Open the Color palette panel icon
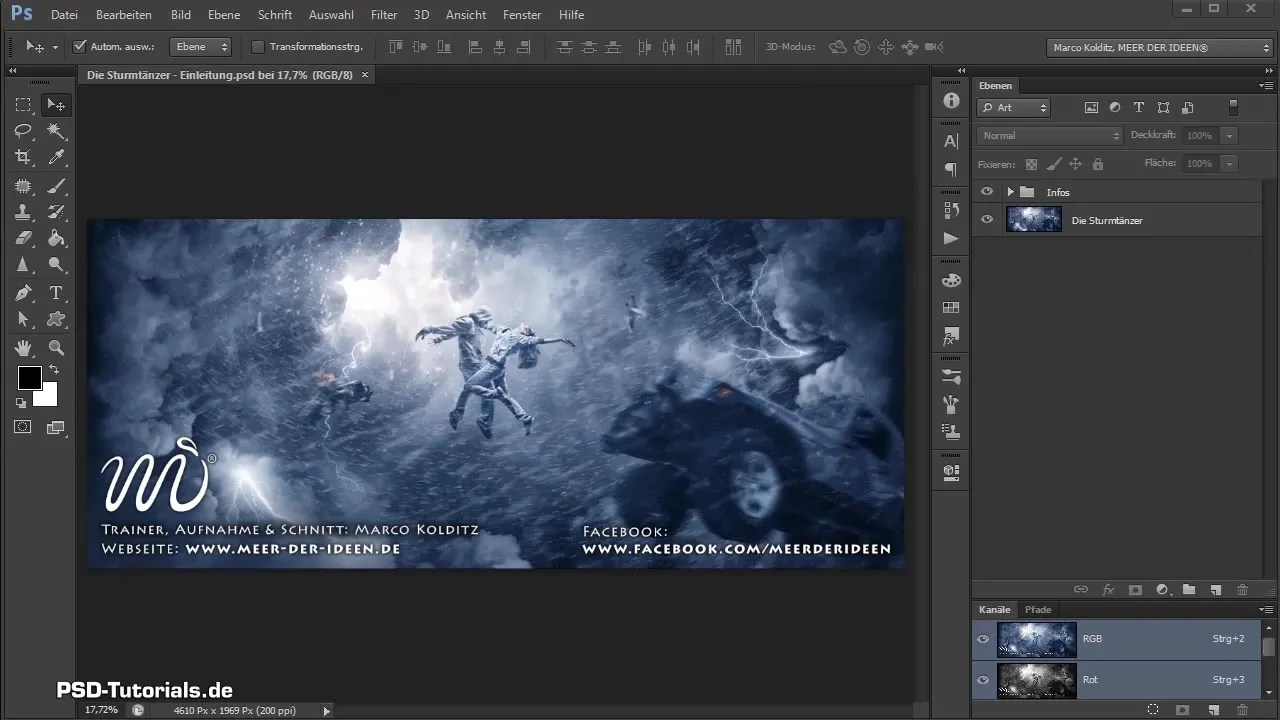Image resolution: width=1280 pixels, height=720 pixels. pos(951,281)
